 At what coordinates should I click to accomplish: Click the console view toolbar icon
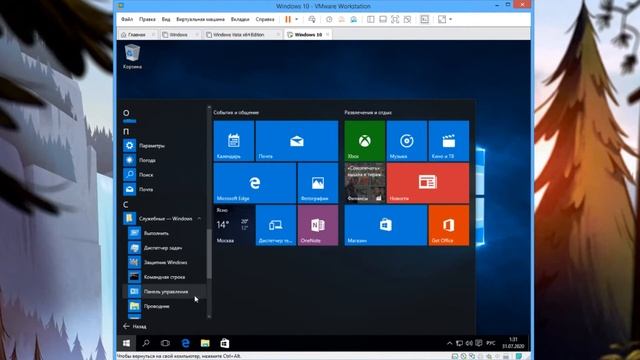click(424, 19)
